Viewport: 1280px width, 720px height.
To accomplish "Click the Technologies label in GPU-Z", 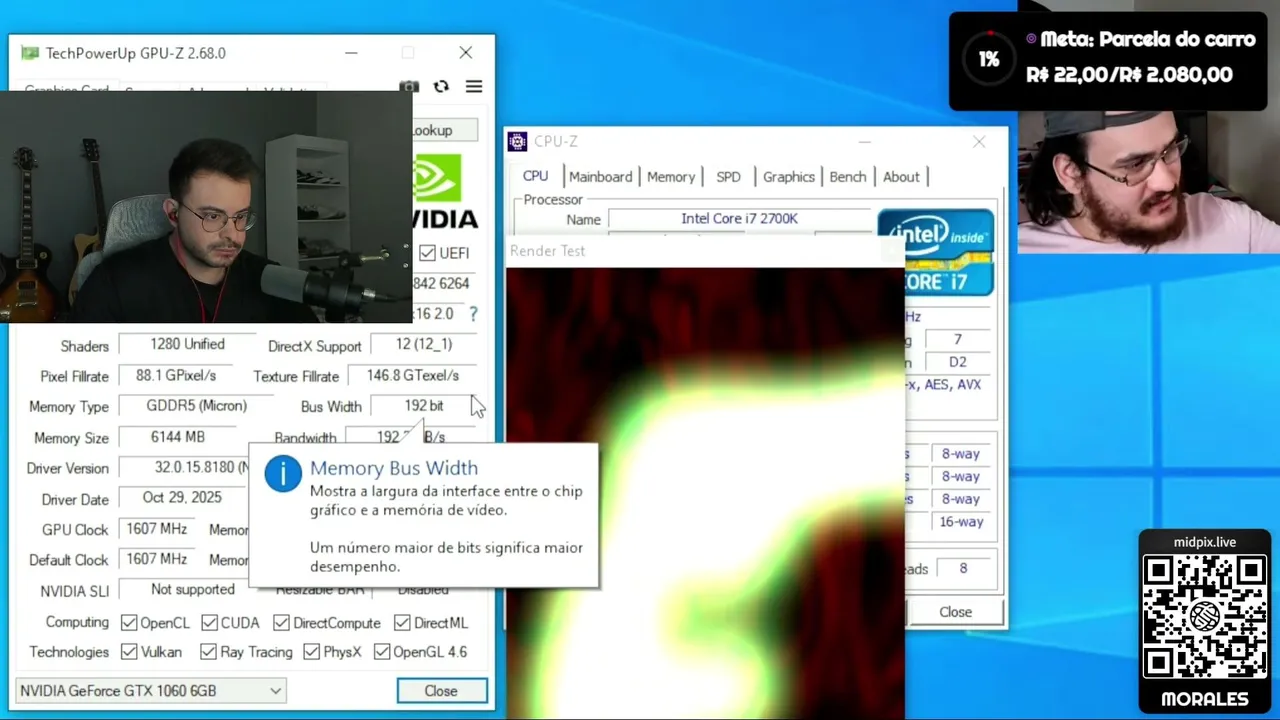I will point(68,652).
